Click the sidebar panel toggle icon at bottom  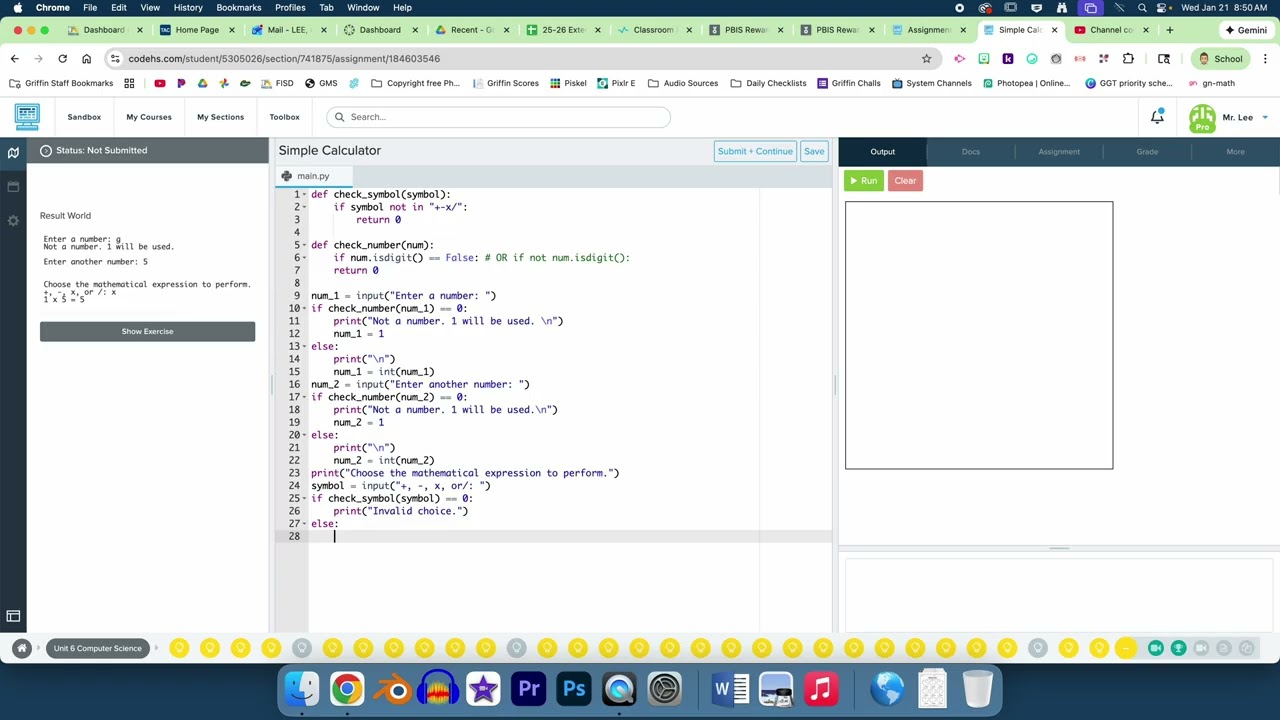[13, 617]
